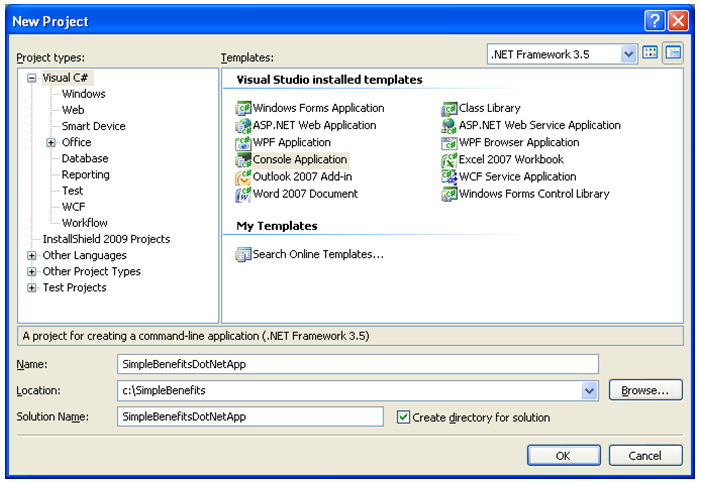Collapse the Visual C# tree node
Image resolution: width=701 pixels, height=484 pixels.
[x=31, y=78]
